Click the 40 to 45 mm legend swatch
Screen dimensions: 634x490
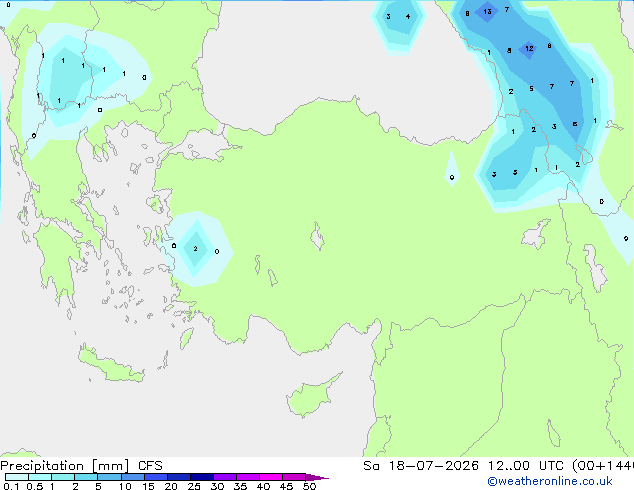(x=271, y=477)
